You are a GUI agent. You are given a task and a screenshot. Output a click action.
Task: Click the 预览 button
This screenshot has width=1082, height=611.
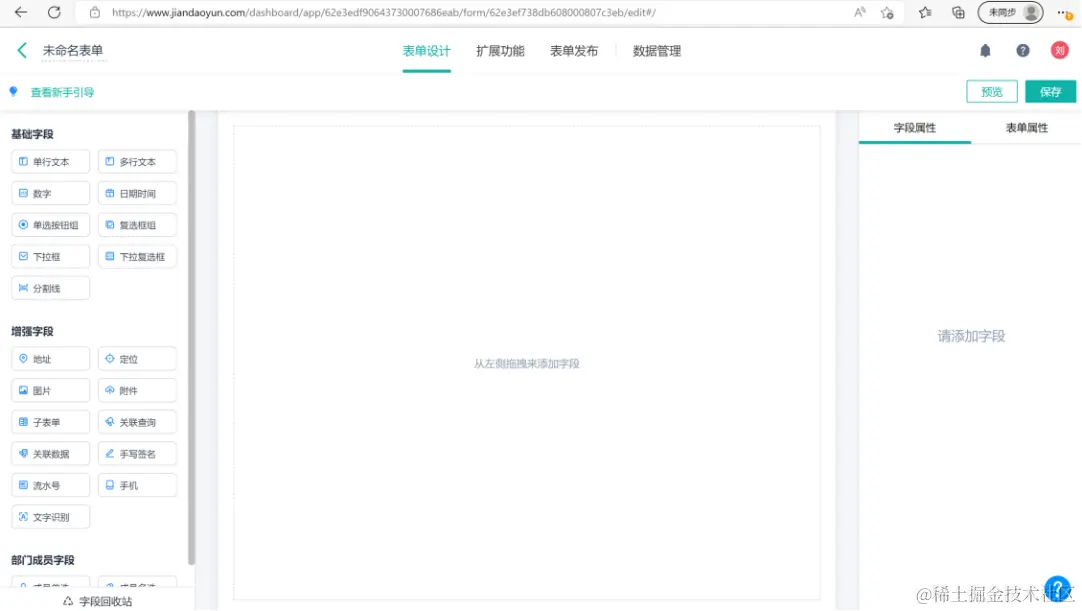[992, 92]
